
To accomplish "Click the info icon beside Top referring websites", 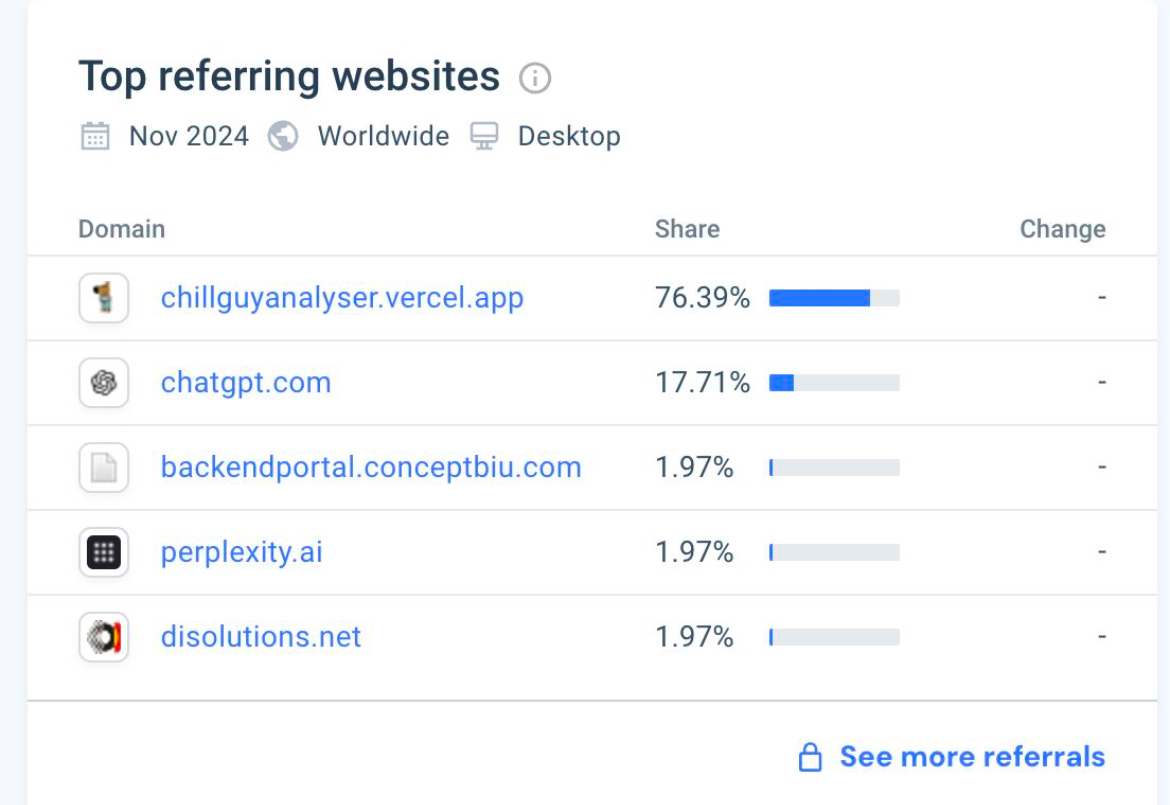I will tap(535, 78).
